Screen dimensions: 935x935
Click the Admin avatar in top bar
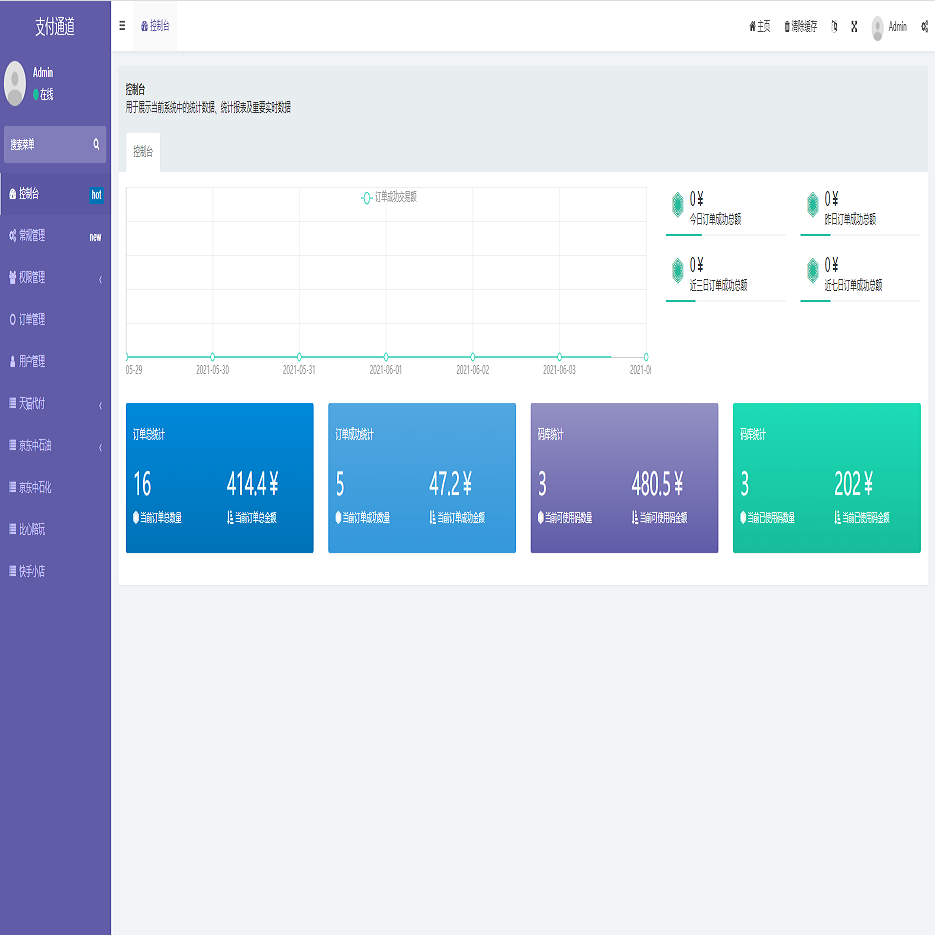[878, 27]
